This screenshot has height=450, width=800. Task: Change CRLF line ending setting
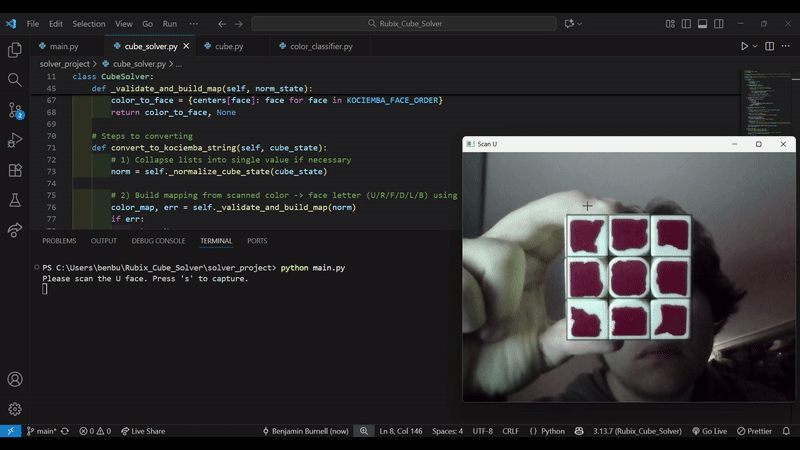[x=510, y=431]
